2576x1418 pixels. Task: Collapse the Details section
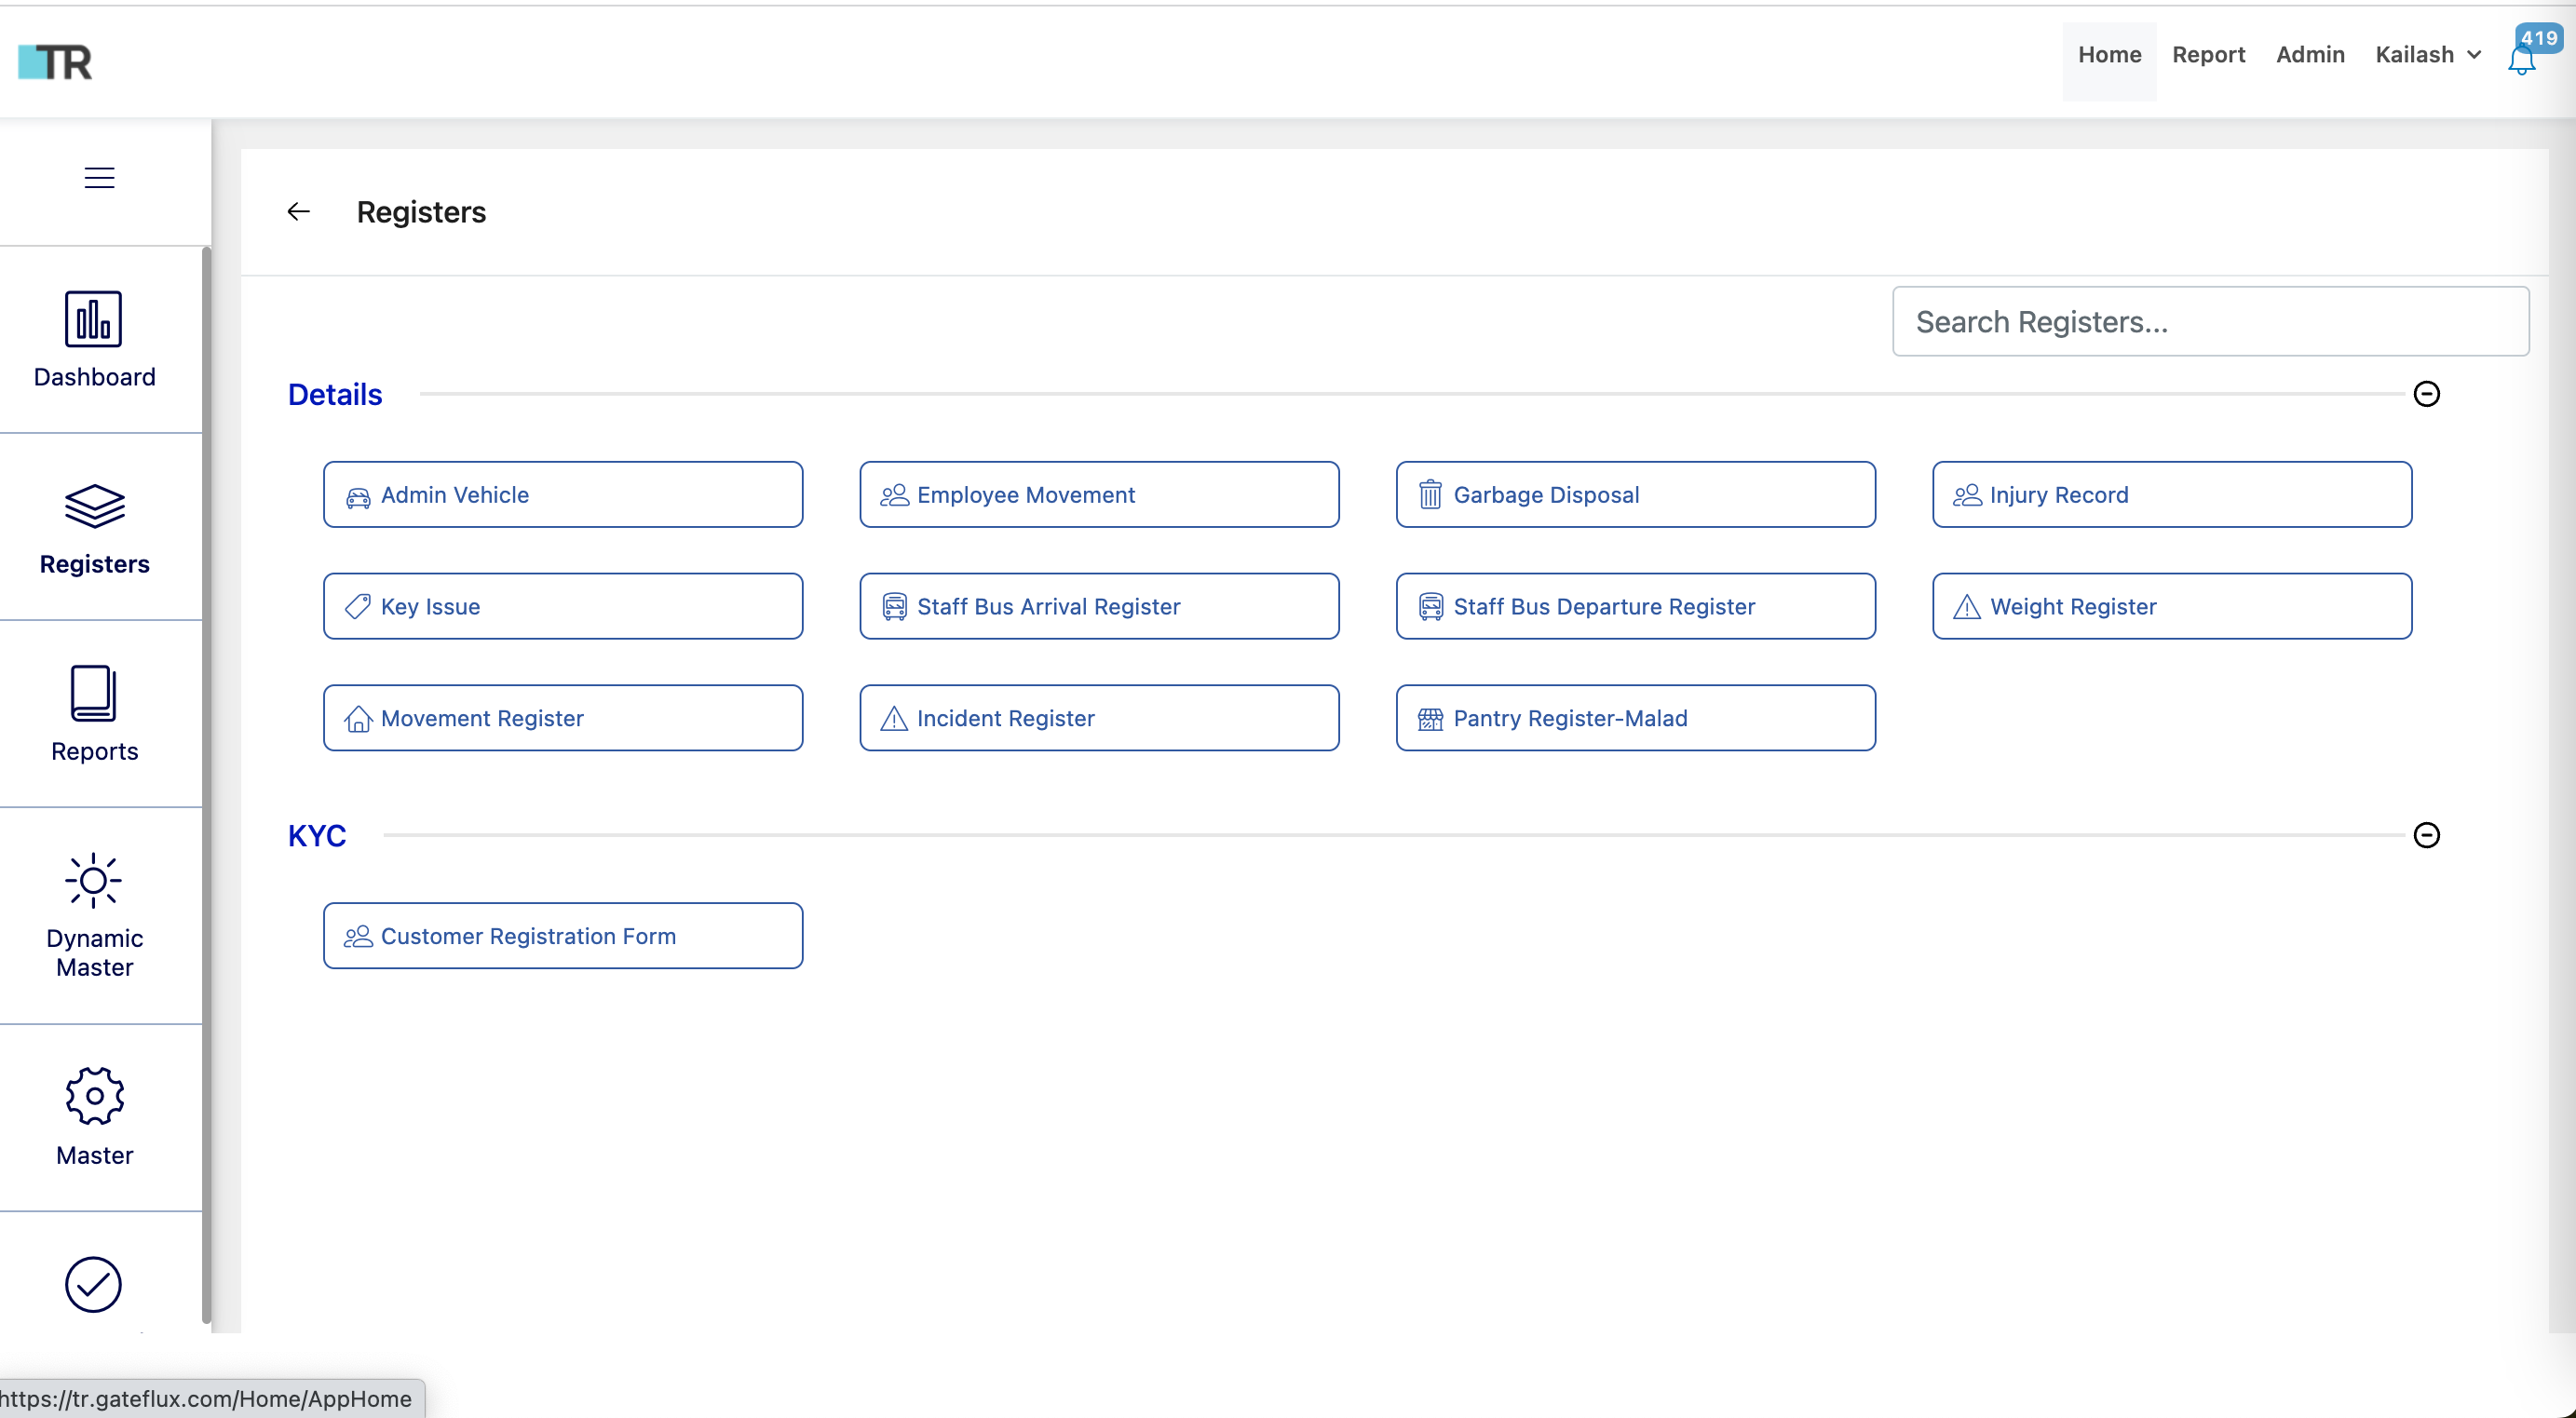2427,393
